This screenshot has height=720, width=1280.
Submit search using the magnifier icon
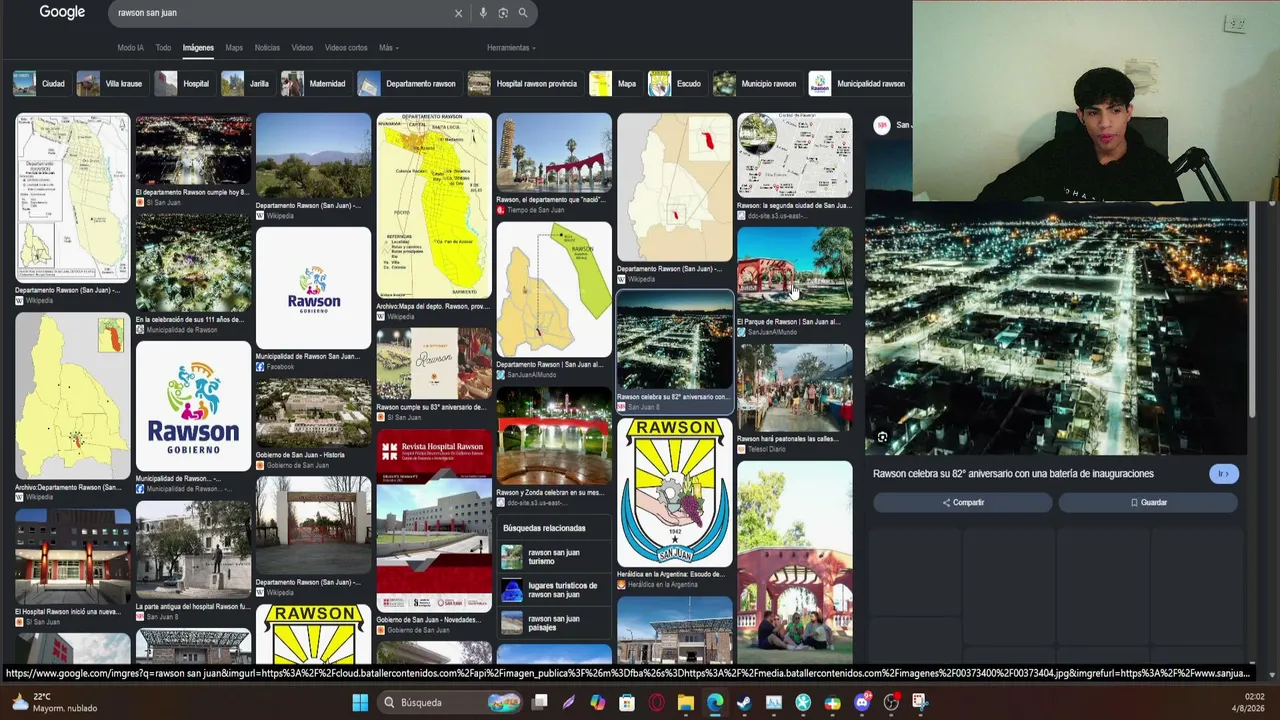522,13
